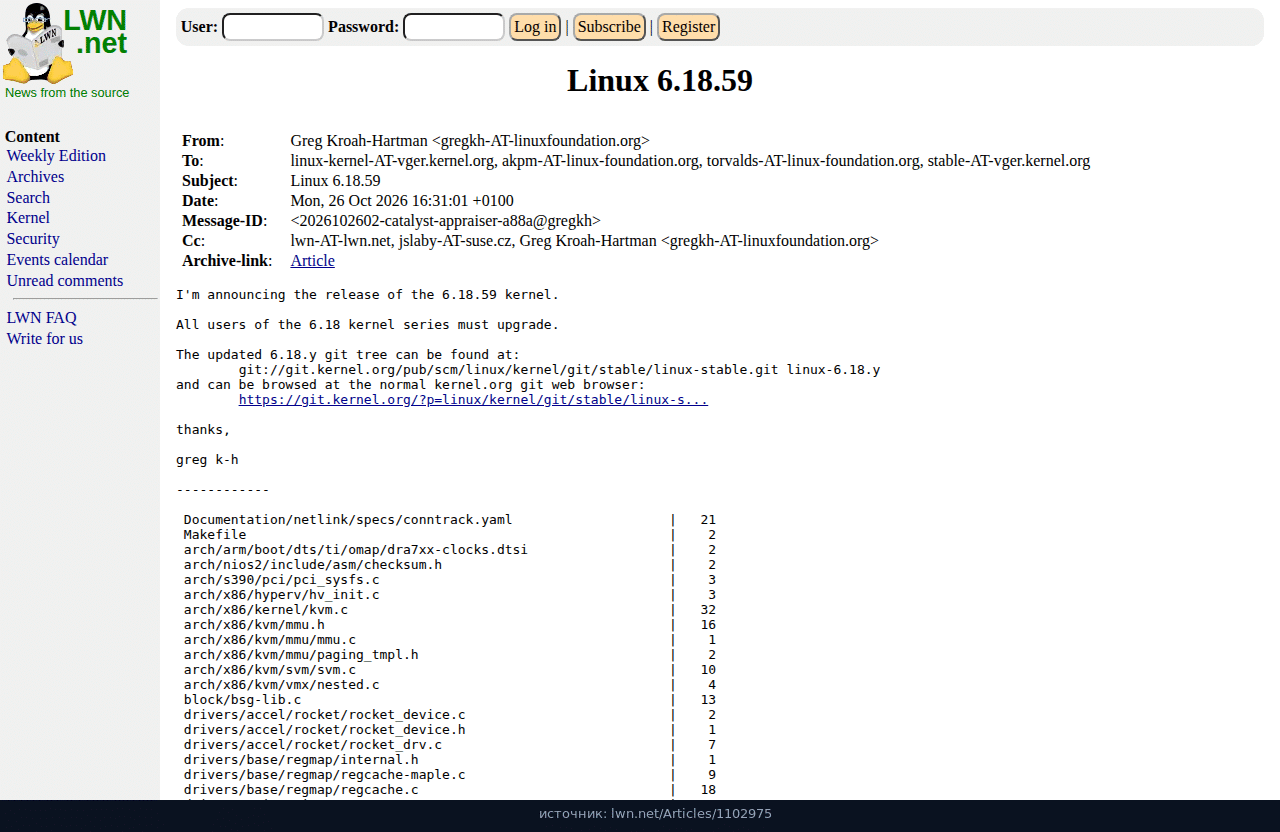Click the Cc recipients line
Image resolution: width=1280 pixels, height=832 pixels.
pyautogui.click(x=585, y=241)
